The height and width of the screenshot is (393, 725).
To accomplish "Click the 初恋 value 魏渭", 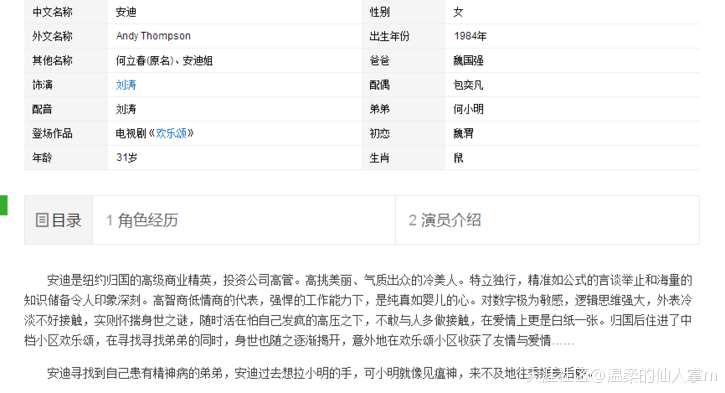I will [x=463, y=134].
